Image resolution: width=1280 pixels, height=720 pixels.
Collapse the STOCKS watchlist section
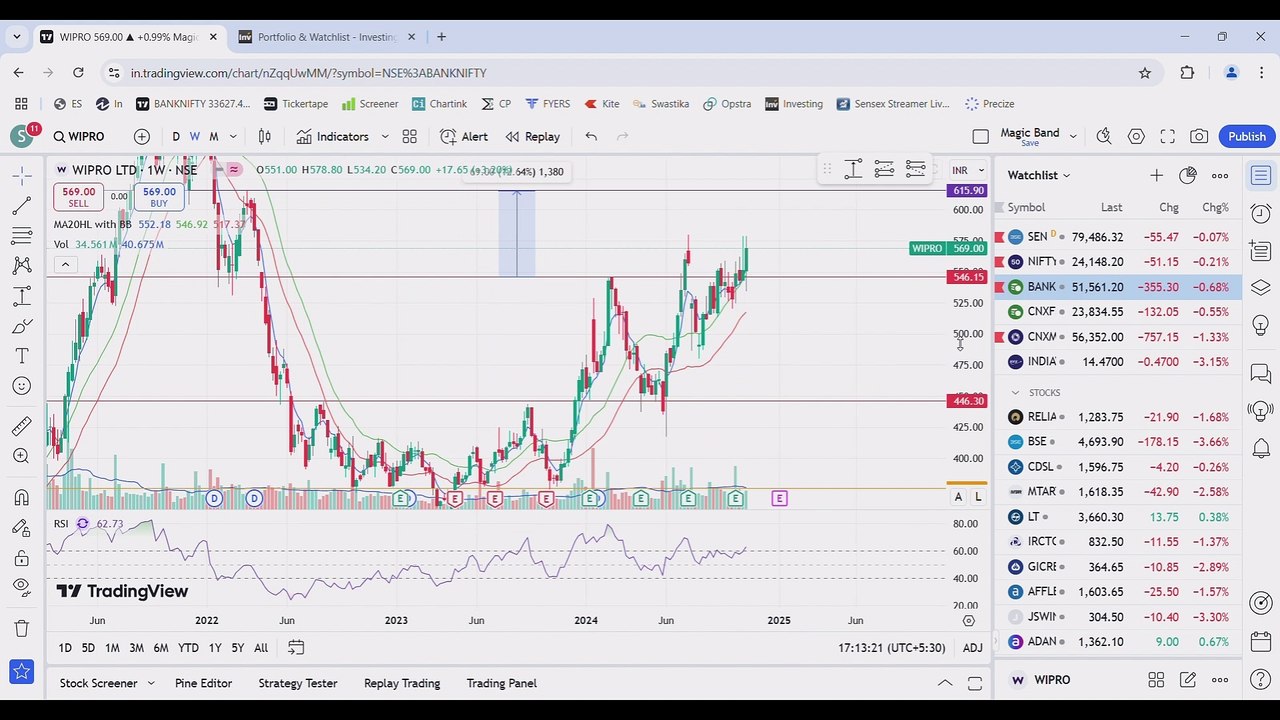point(1015,393)
